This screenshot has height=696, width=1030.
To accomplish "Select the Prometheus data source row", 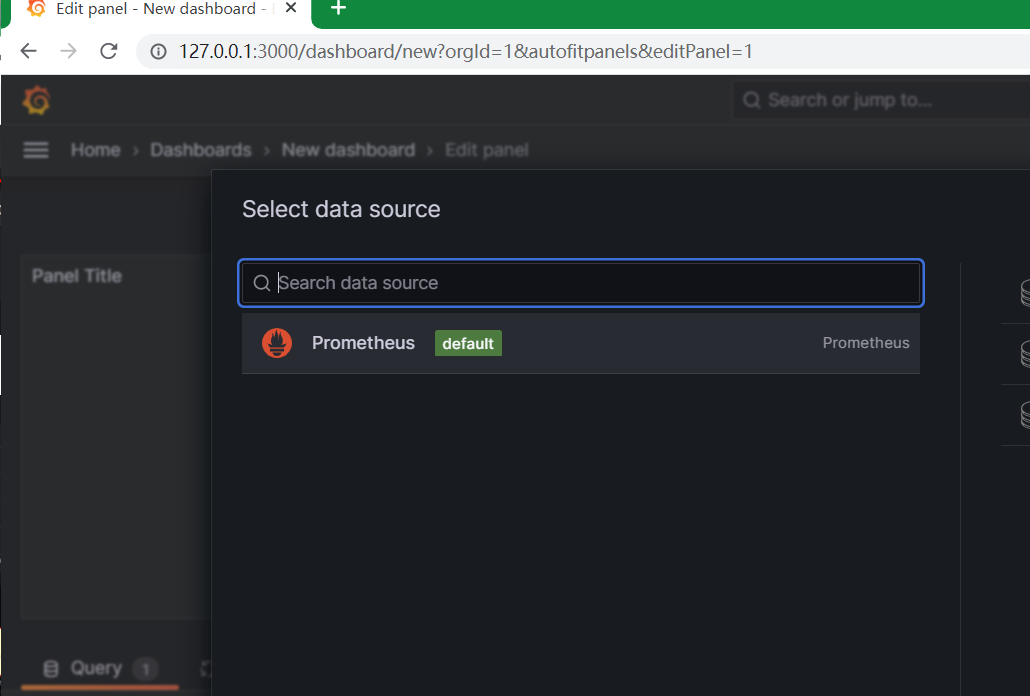I will 581,343.
